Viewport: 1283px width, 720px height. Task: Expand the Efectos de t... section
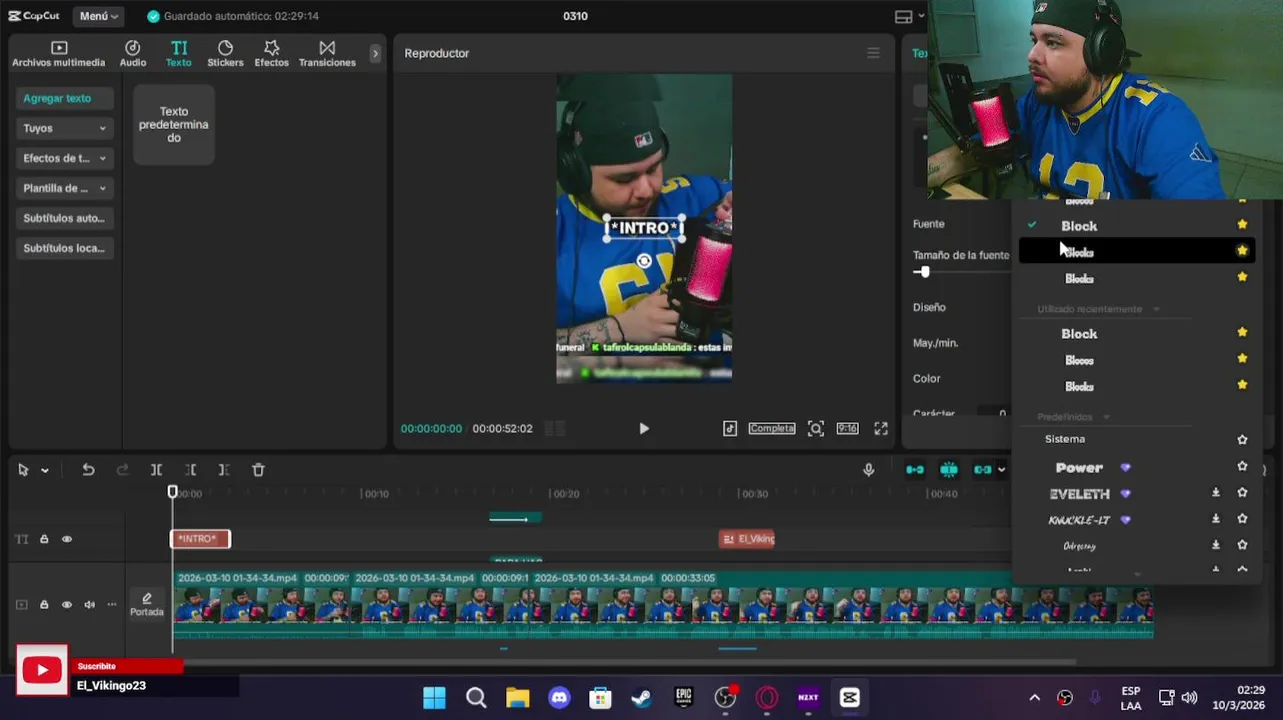tap(65, 158)
